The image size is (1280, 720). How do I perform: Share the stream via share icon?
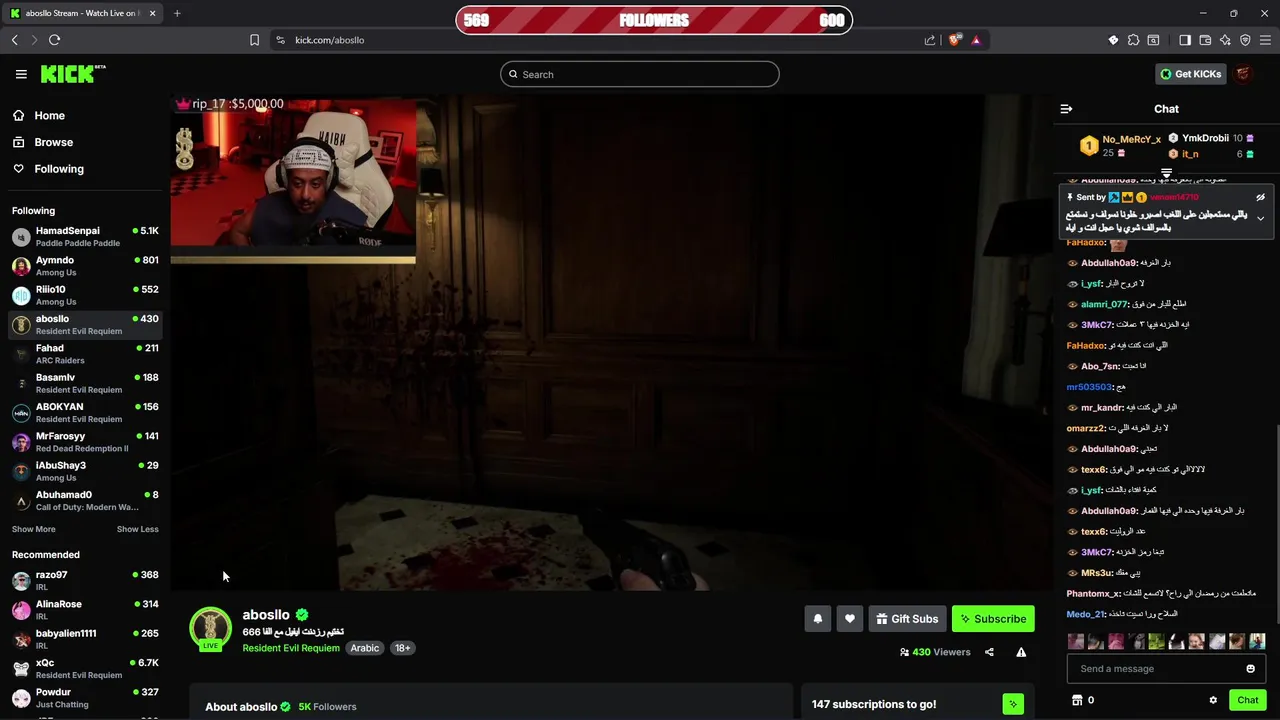pyautogui.click(x=989, y=652)
